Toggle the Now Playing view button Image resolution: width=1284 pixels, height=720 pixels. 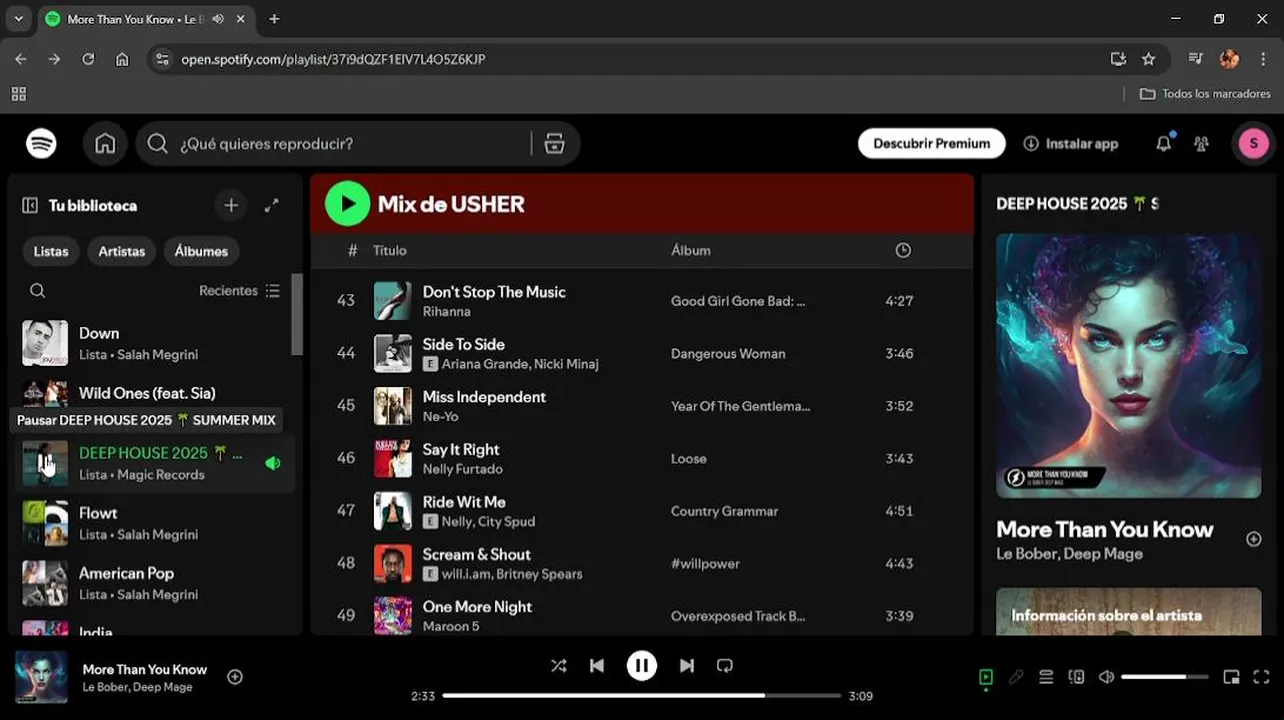click(986, 677)
